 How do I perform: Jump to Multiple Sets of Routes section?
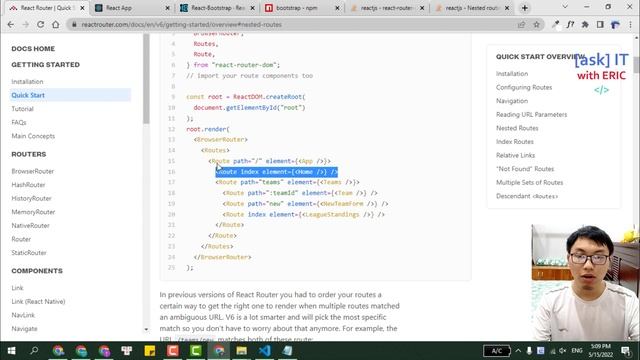tap(529, 182)
